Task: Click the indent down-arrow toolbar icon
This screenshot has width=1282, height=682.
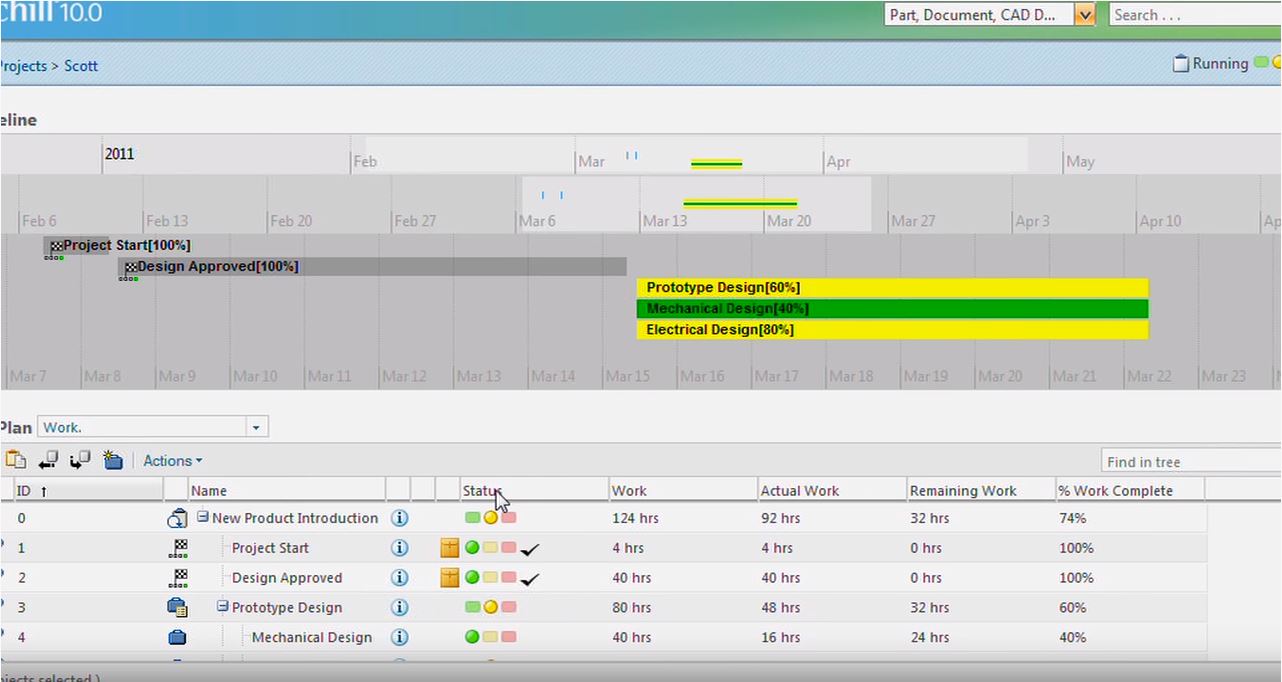Action: coord(80,460)
